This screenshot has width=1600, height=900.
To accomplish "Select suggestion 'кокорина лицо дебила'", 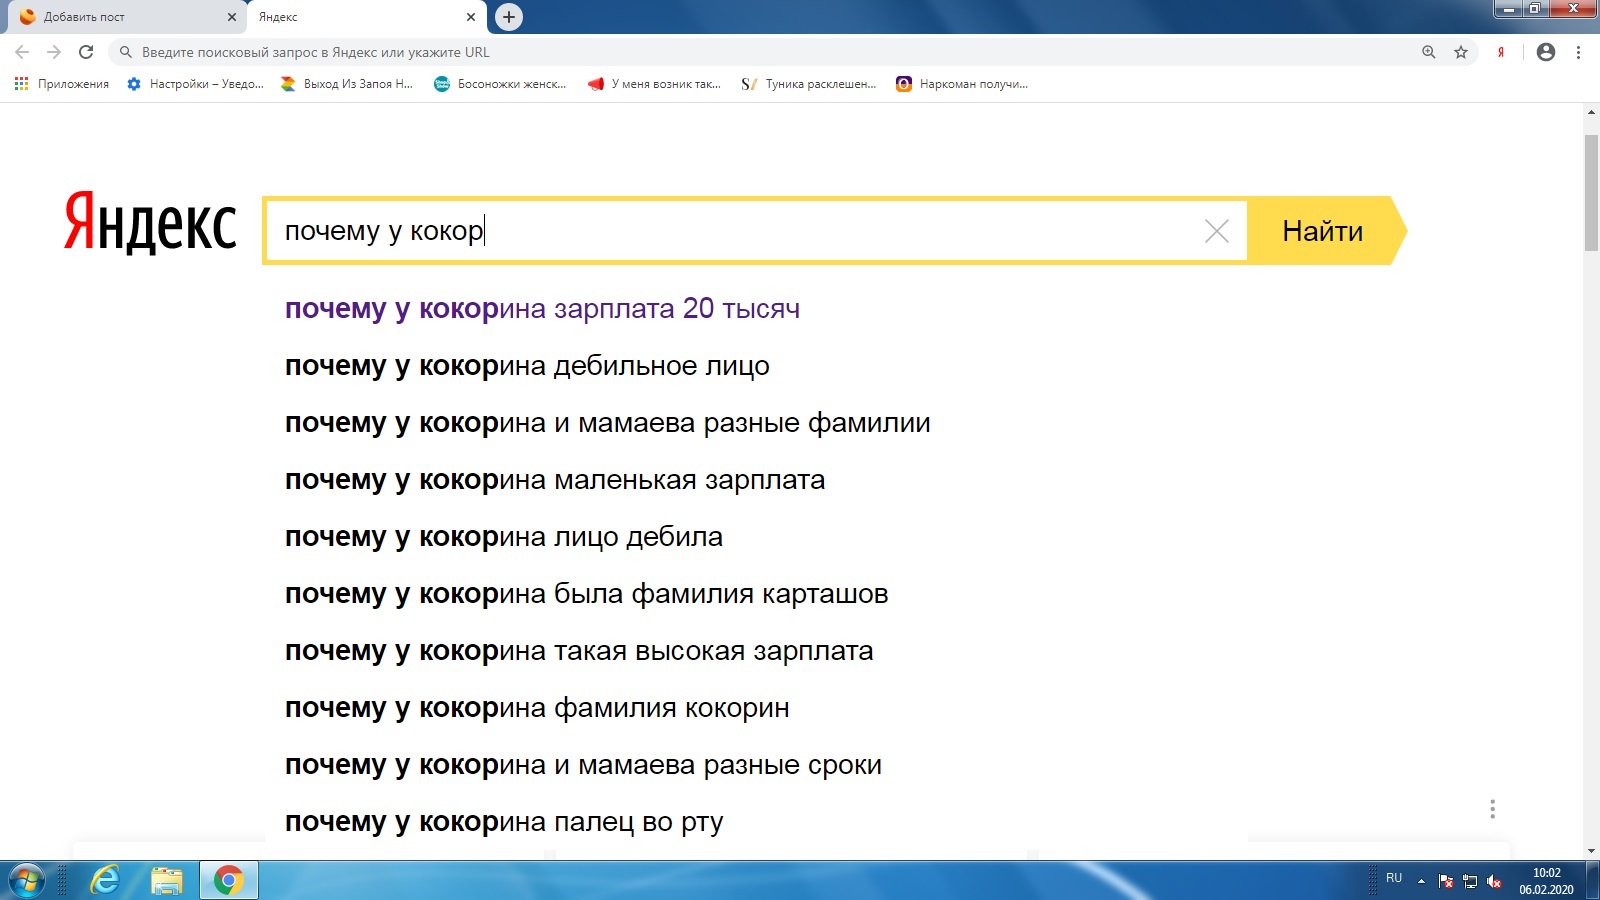I will [x=504, y=537].
